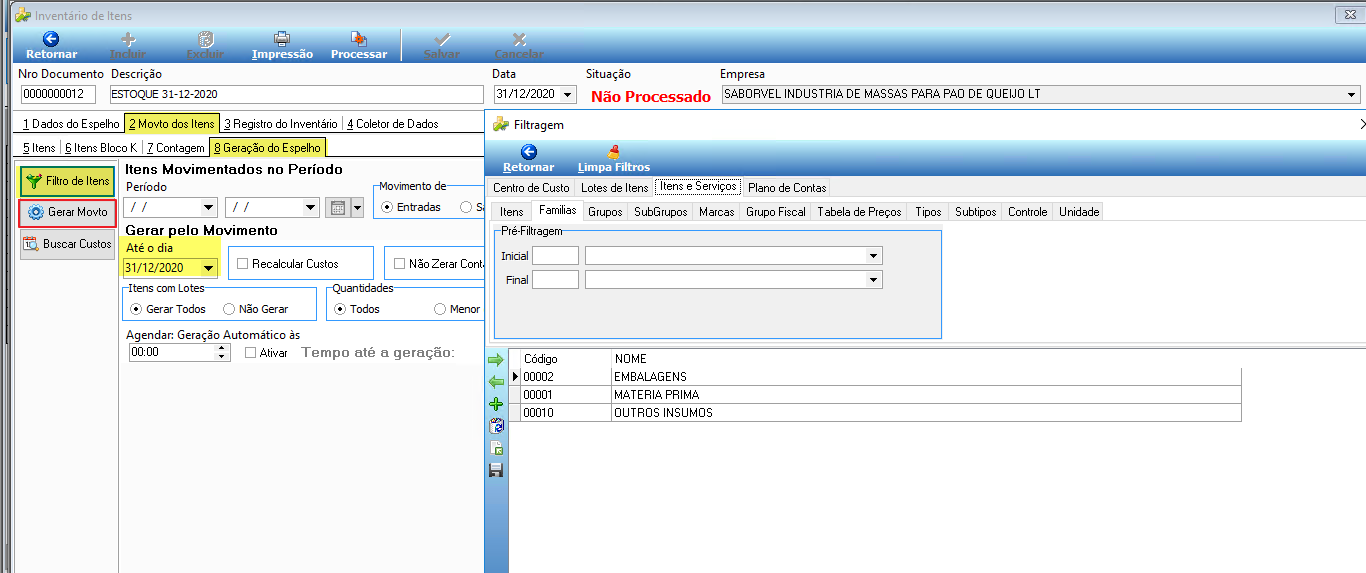The height and width of the screenshot is (573, 1366).
Task: Select Não Gerar radio option
Action: pos(229,309)
